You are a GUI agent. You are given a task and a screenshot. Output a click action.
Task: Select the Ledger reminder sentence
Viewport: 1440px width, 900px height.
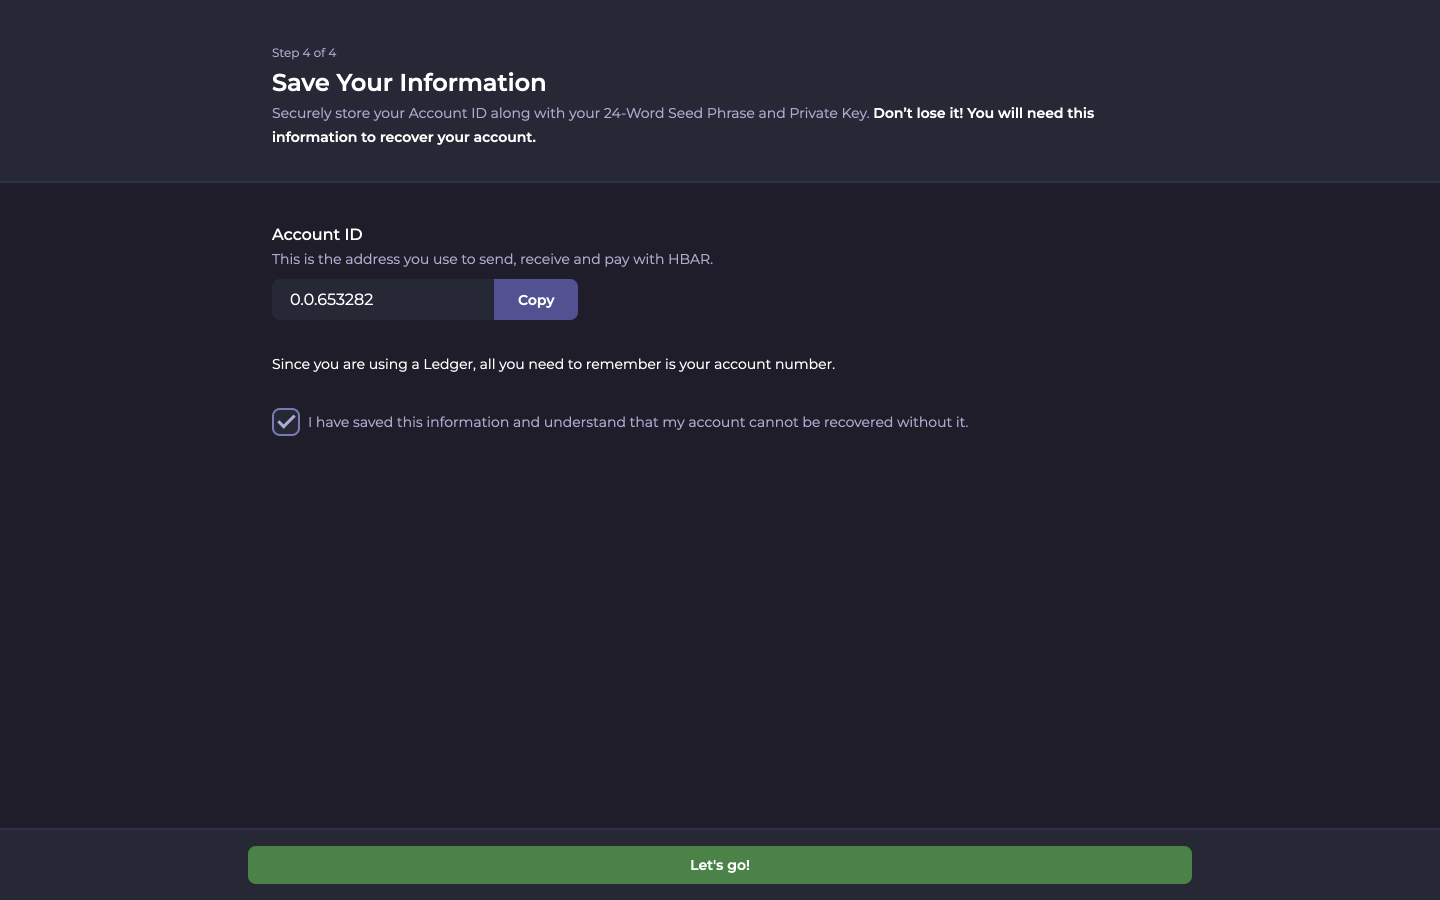click(553, 364)
